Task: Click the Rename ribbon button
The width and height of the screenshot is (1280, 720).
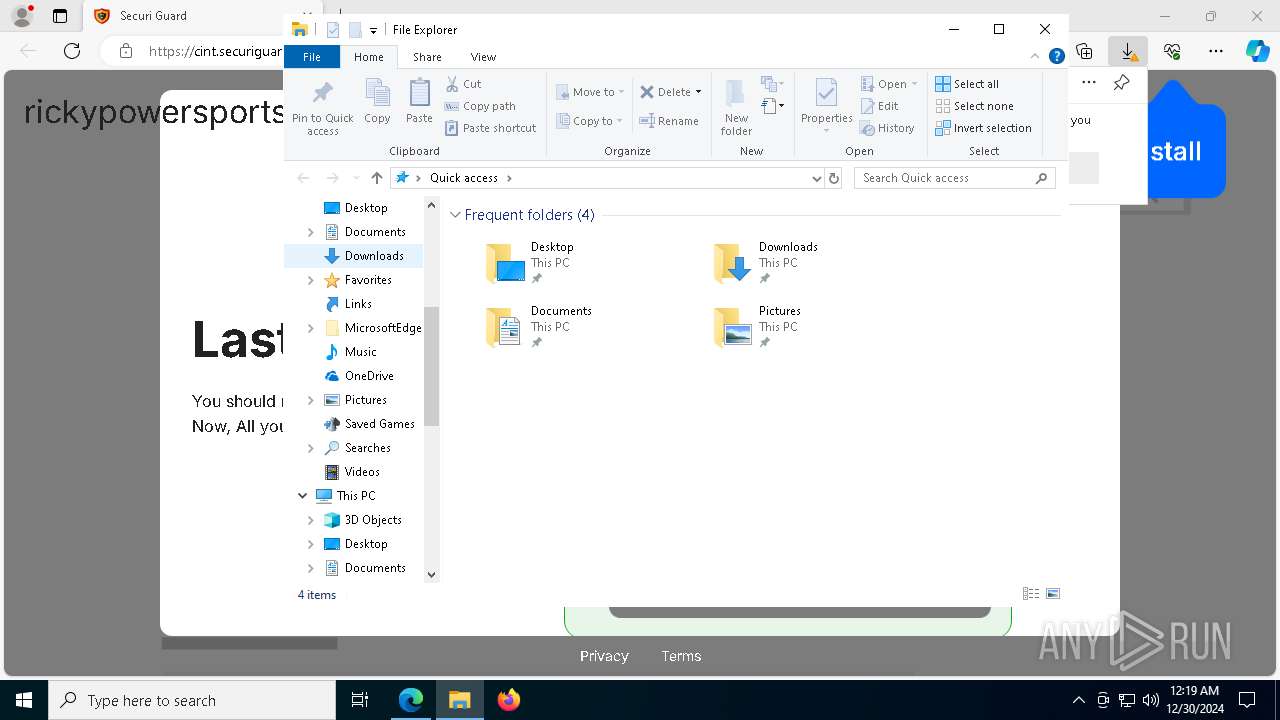Action: pos(669,121)
